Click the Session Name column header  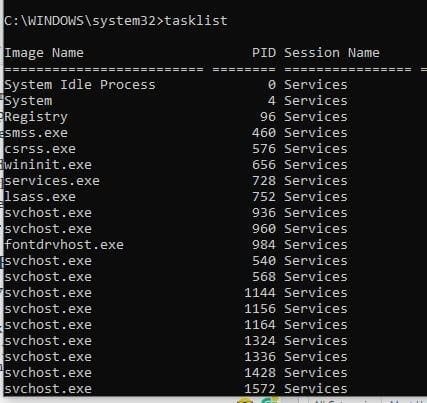coord(332,53)
